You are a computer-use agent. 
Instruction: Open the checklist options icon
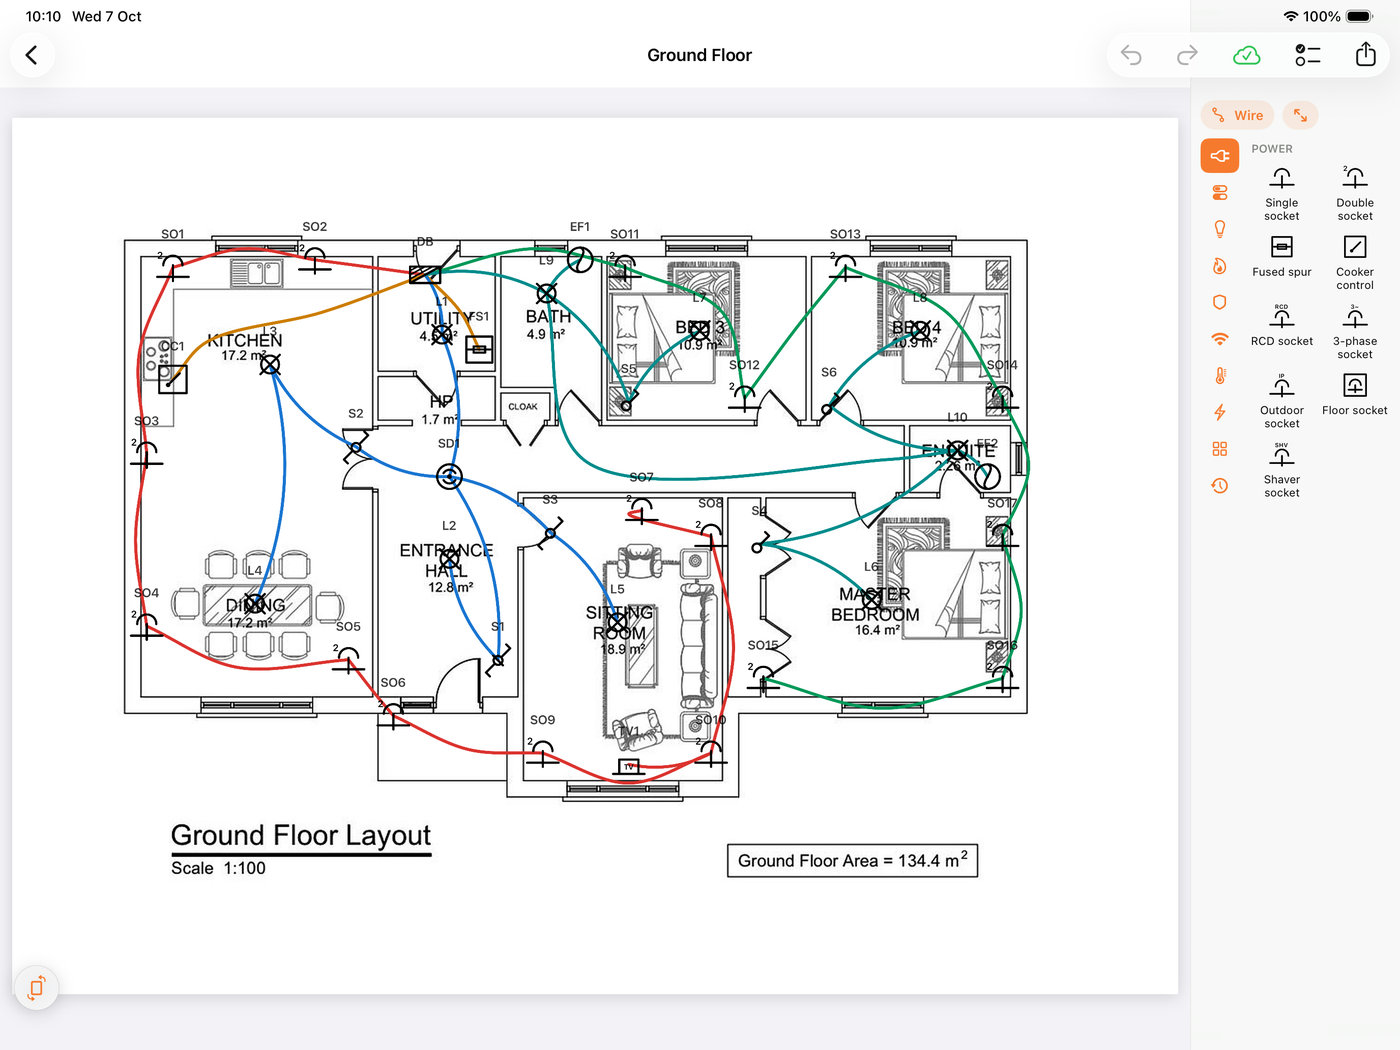[x=1307, y=55]
